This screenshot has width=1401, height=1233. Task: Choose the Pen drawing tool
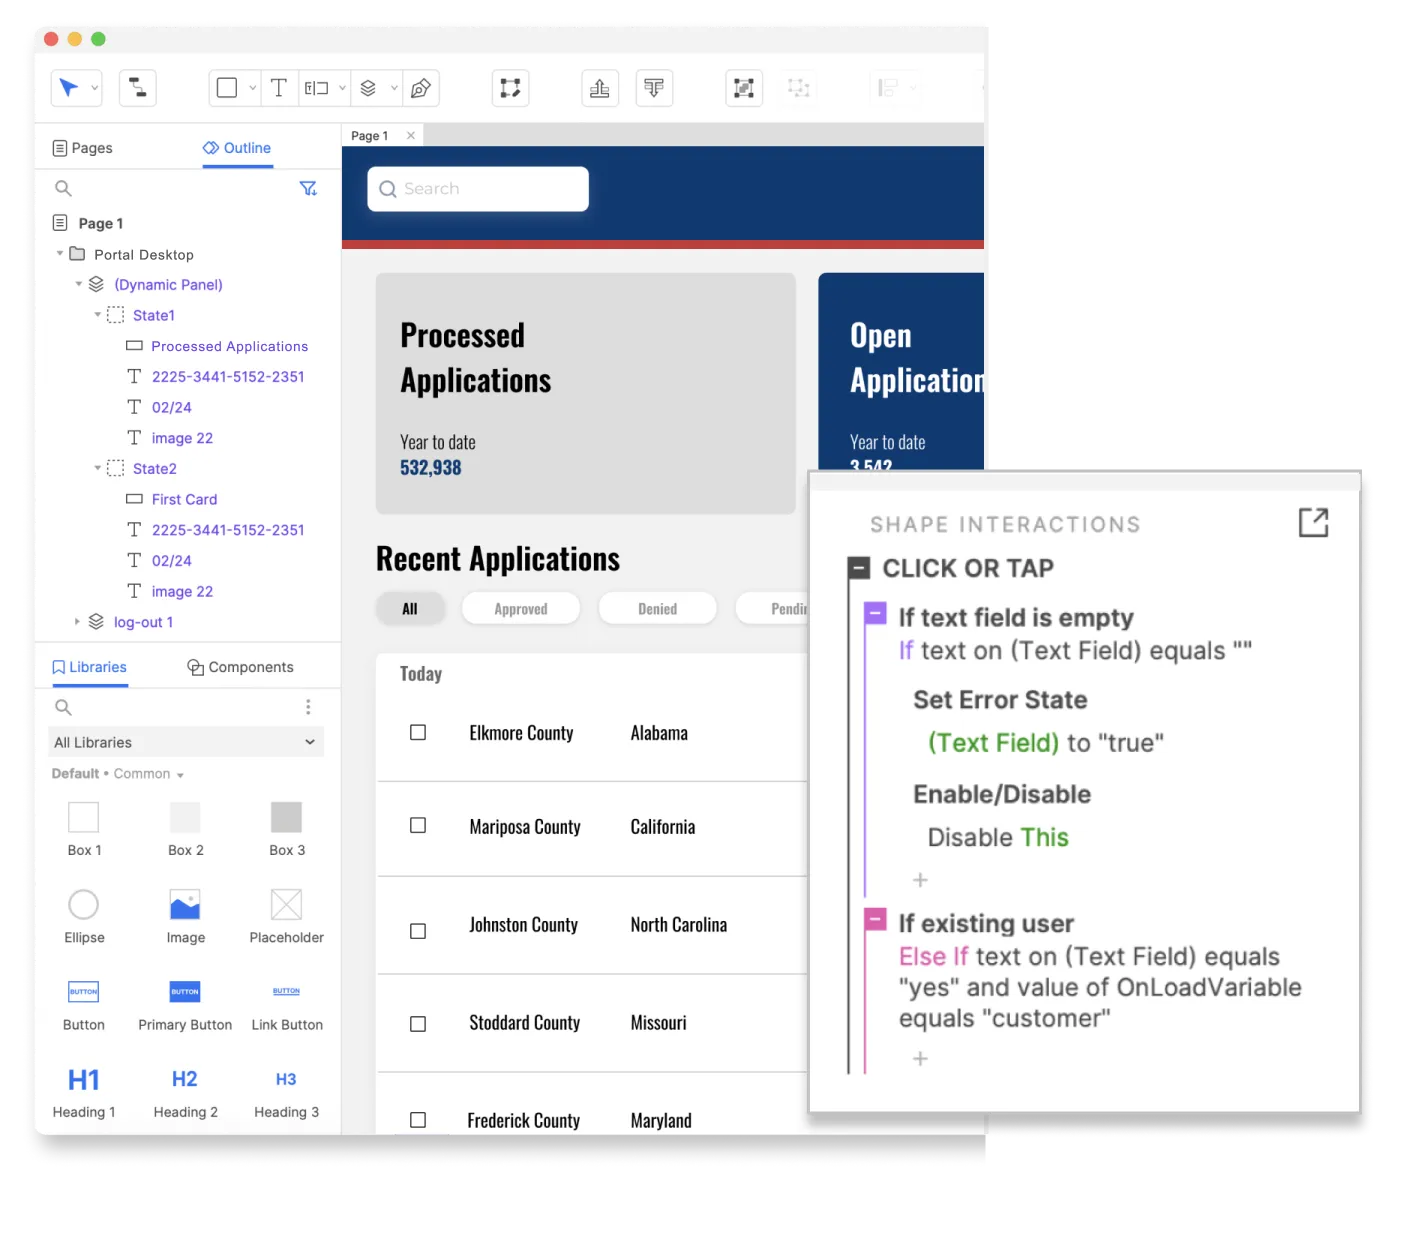[421, 88]
